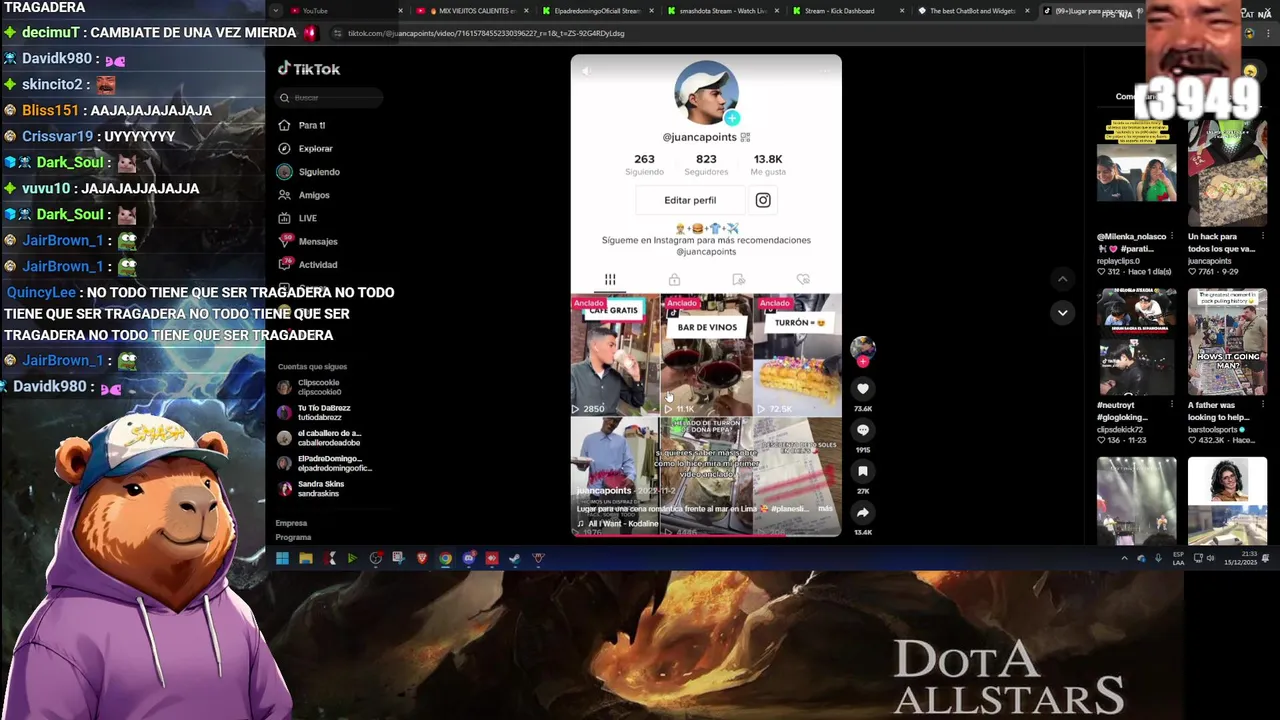Screen dimensions: 1280x720
Task: Open the browser tab search dropdown arrow
Action: [275, 11]
